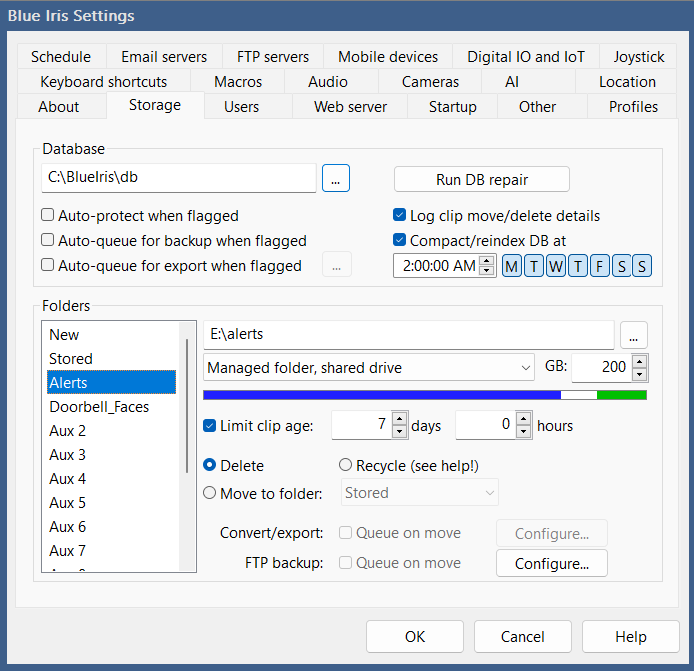Screen dimensions: 694x671
Task: Uncheck Log clip move/delete details
Action: (x=400, y=215)
